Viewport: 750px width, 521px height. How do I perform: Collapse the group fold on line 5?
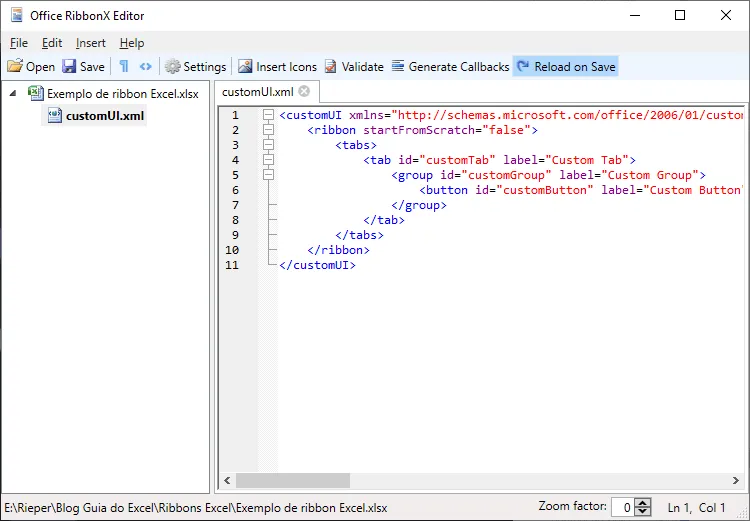[x=268, y=175]
